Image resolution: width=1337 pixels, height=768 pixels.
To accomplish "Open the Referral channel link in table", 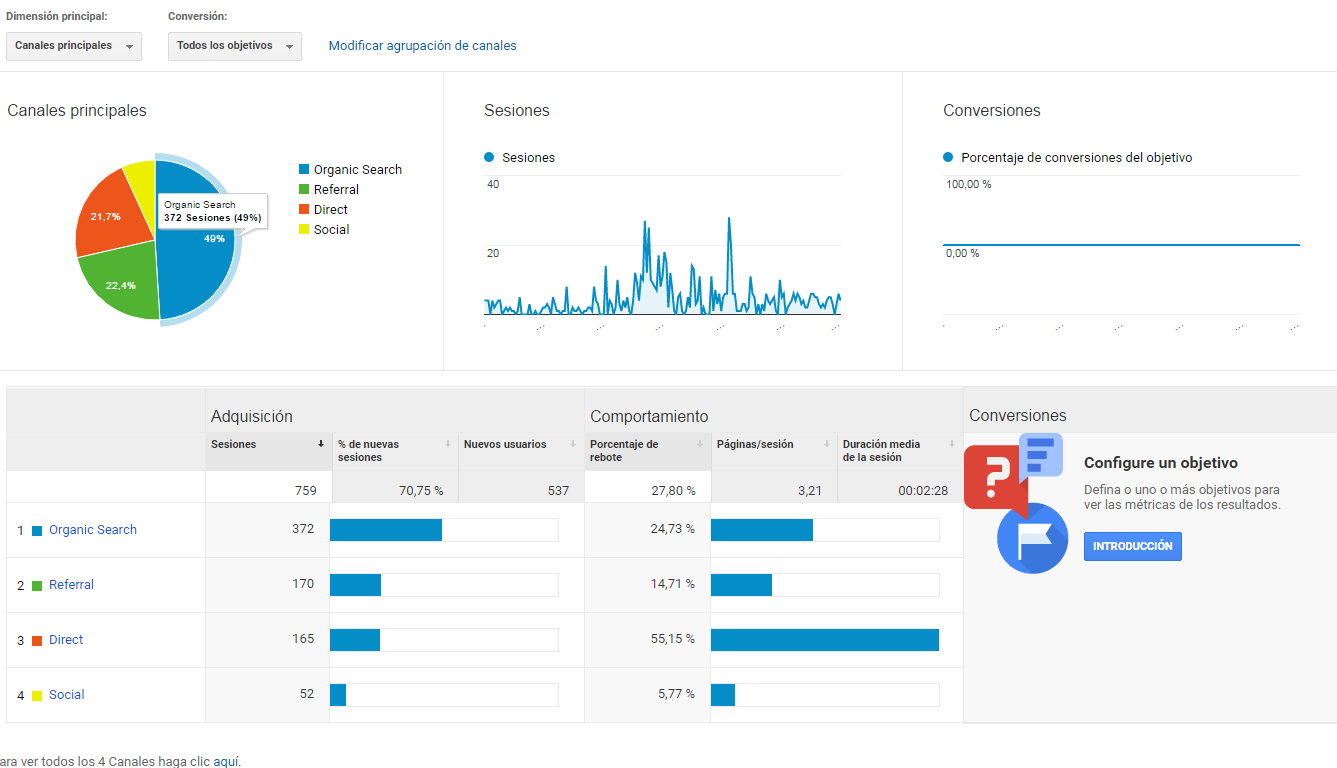I will coord(71,585).
